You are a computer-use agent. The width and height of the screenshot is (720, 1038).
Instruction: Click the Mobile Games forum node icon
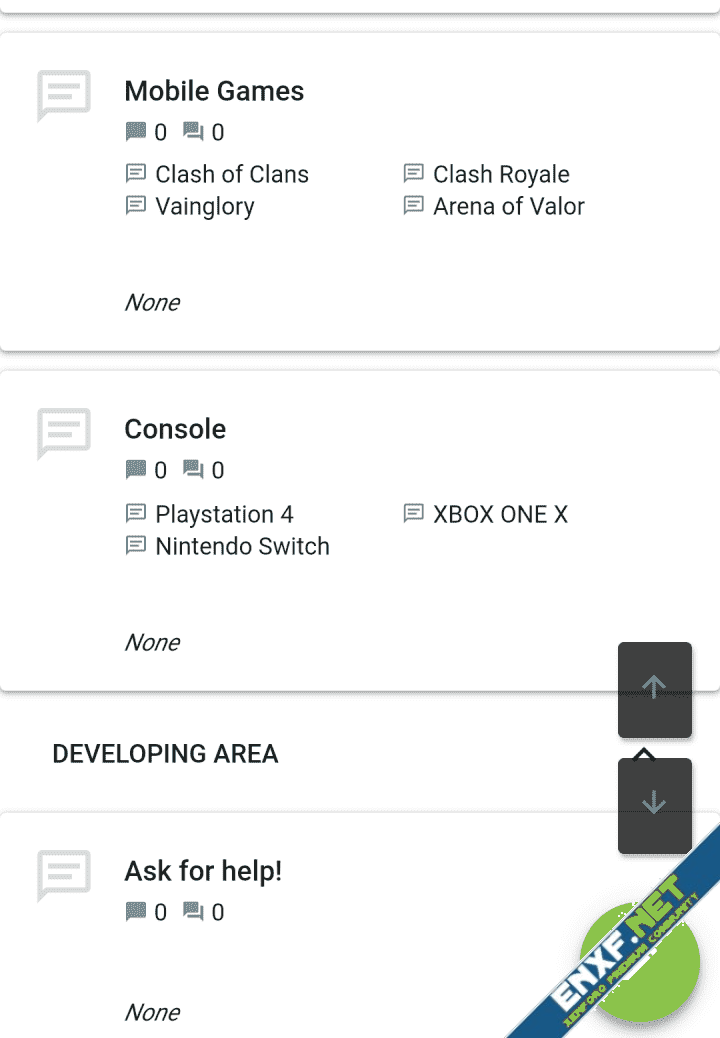click(64, 95)
